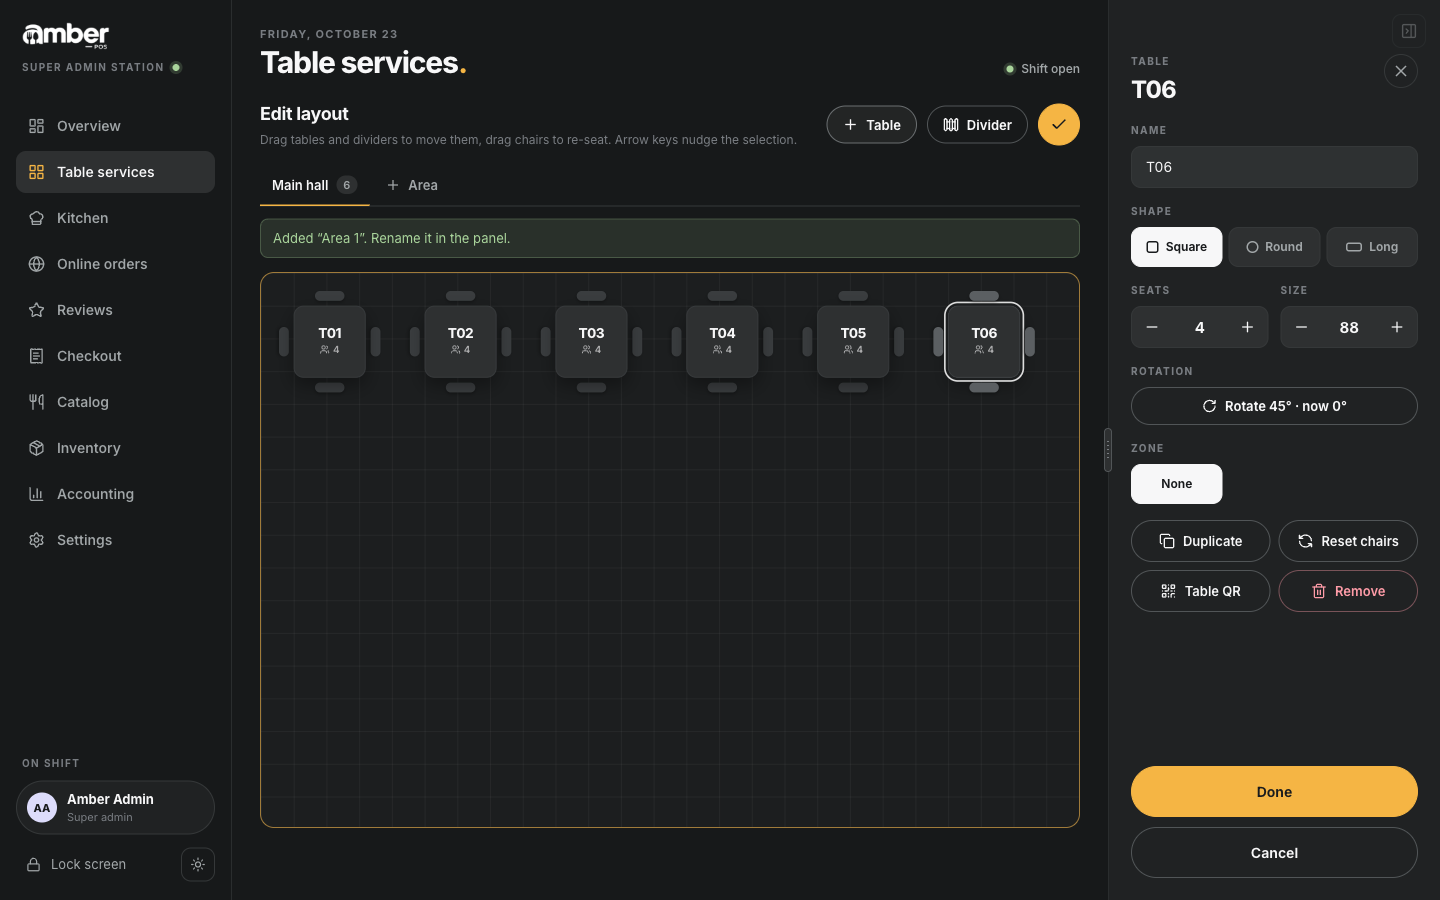Choose the None zone option

pos(1177,484)
